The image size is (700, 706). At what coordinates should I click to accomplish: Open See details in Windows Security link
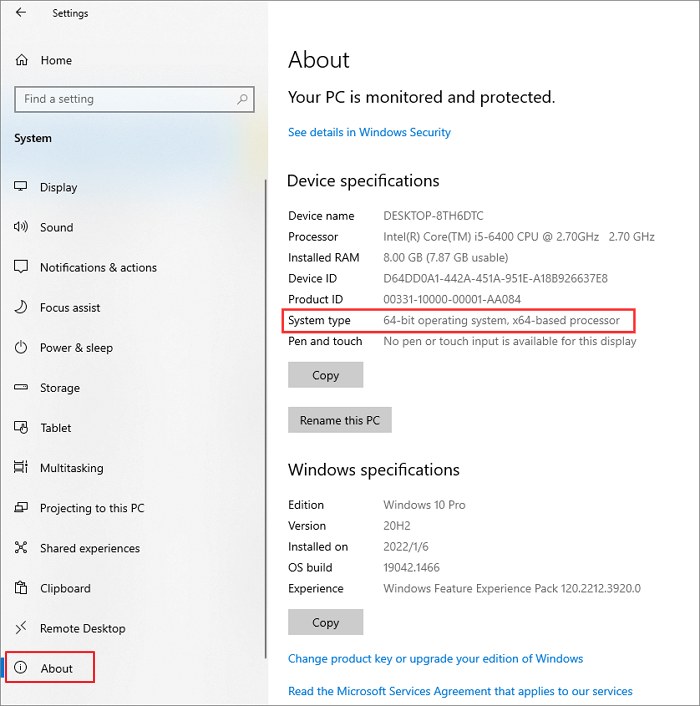pyautogui.click(x=369, y=132)
